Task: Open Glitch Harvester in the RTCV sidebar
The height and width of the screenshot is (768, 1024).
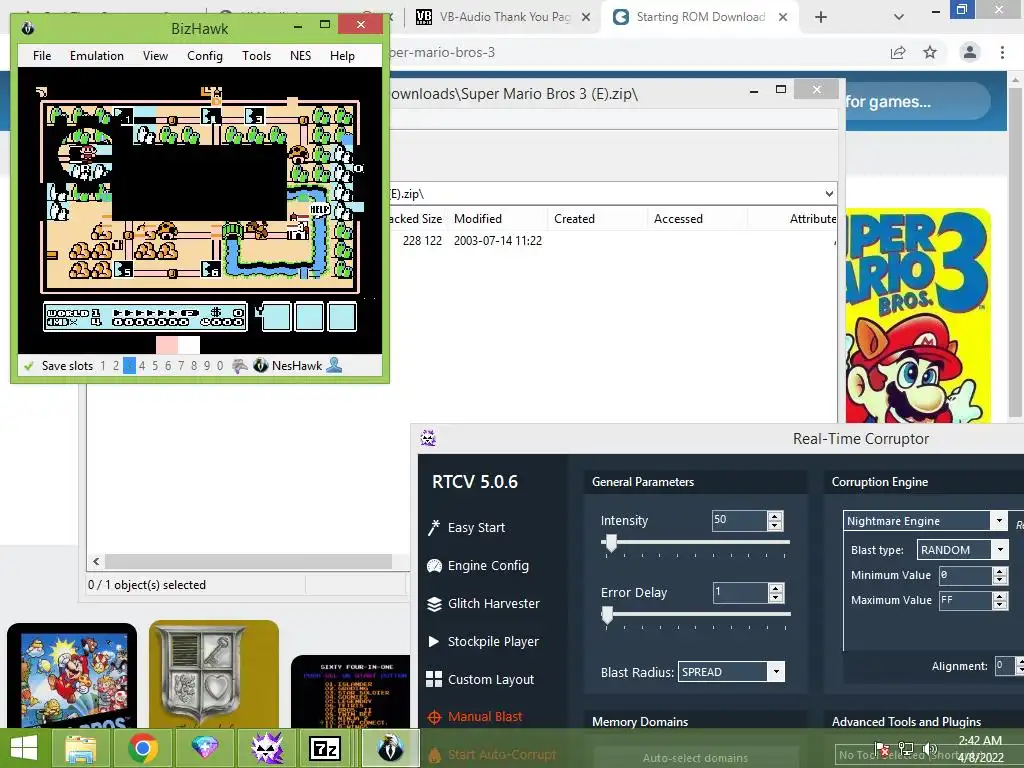Action: click(483, 603)
